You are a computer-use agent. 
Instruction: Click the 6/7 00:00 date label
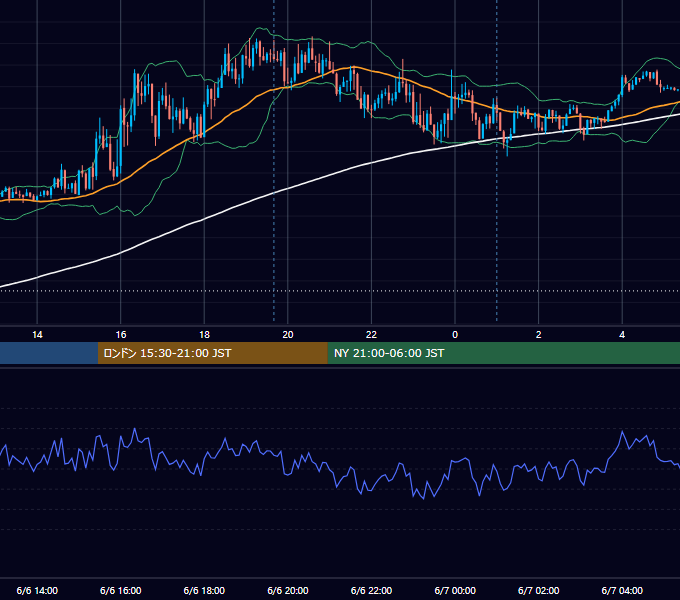point(455,590)
